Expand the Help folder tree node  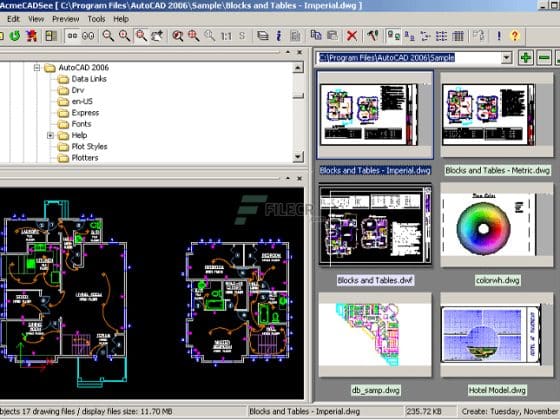(50, 135)
